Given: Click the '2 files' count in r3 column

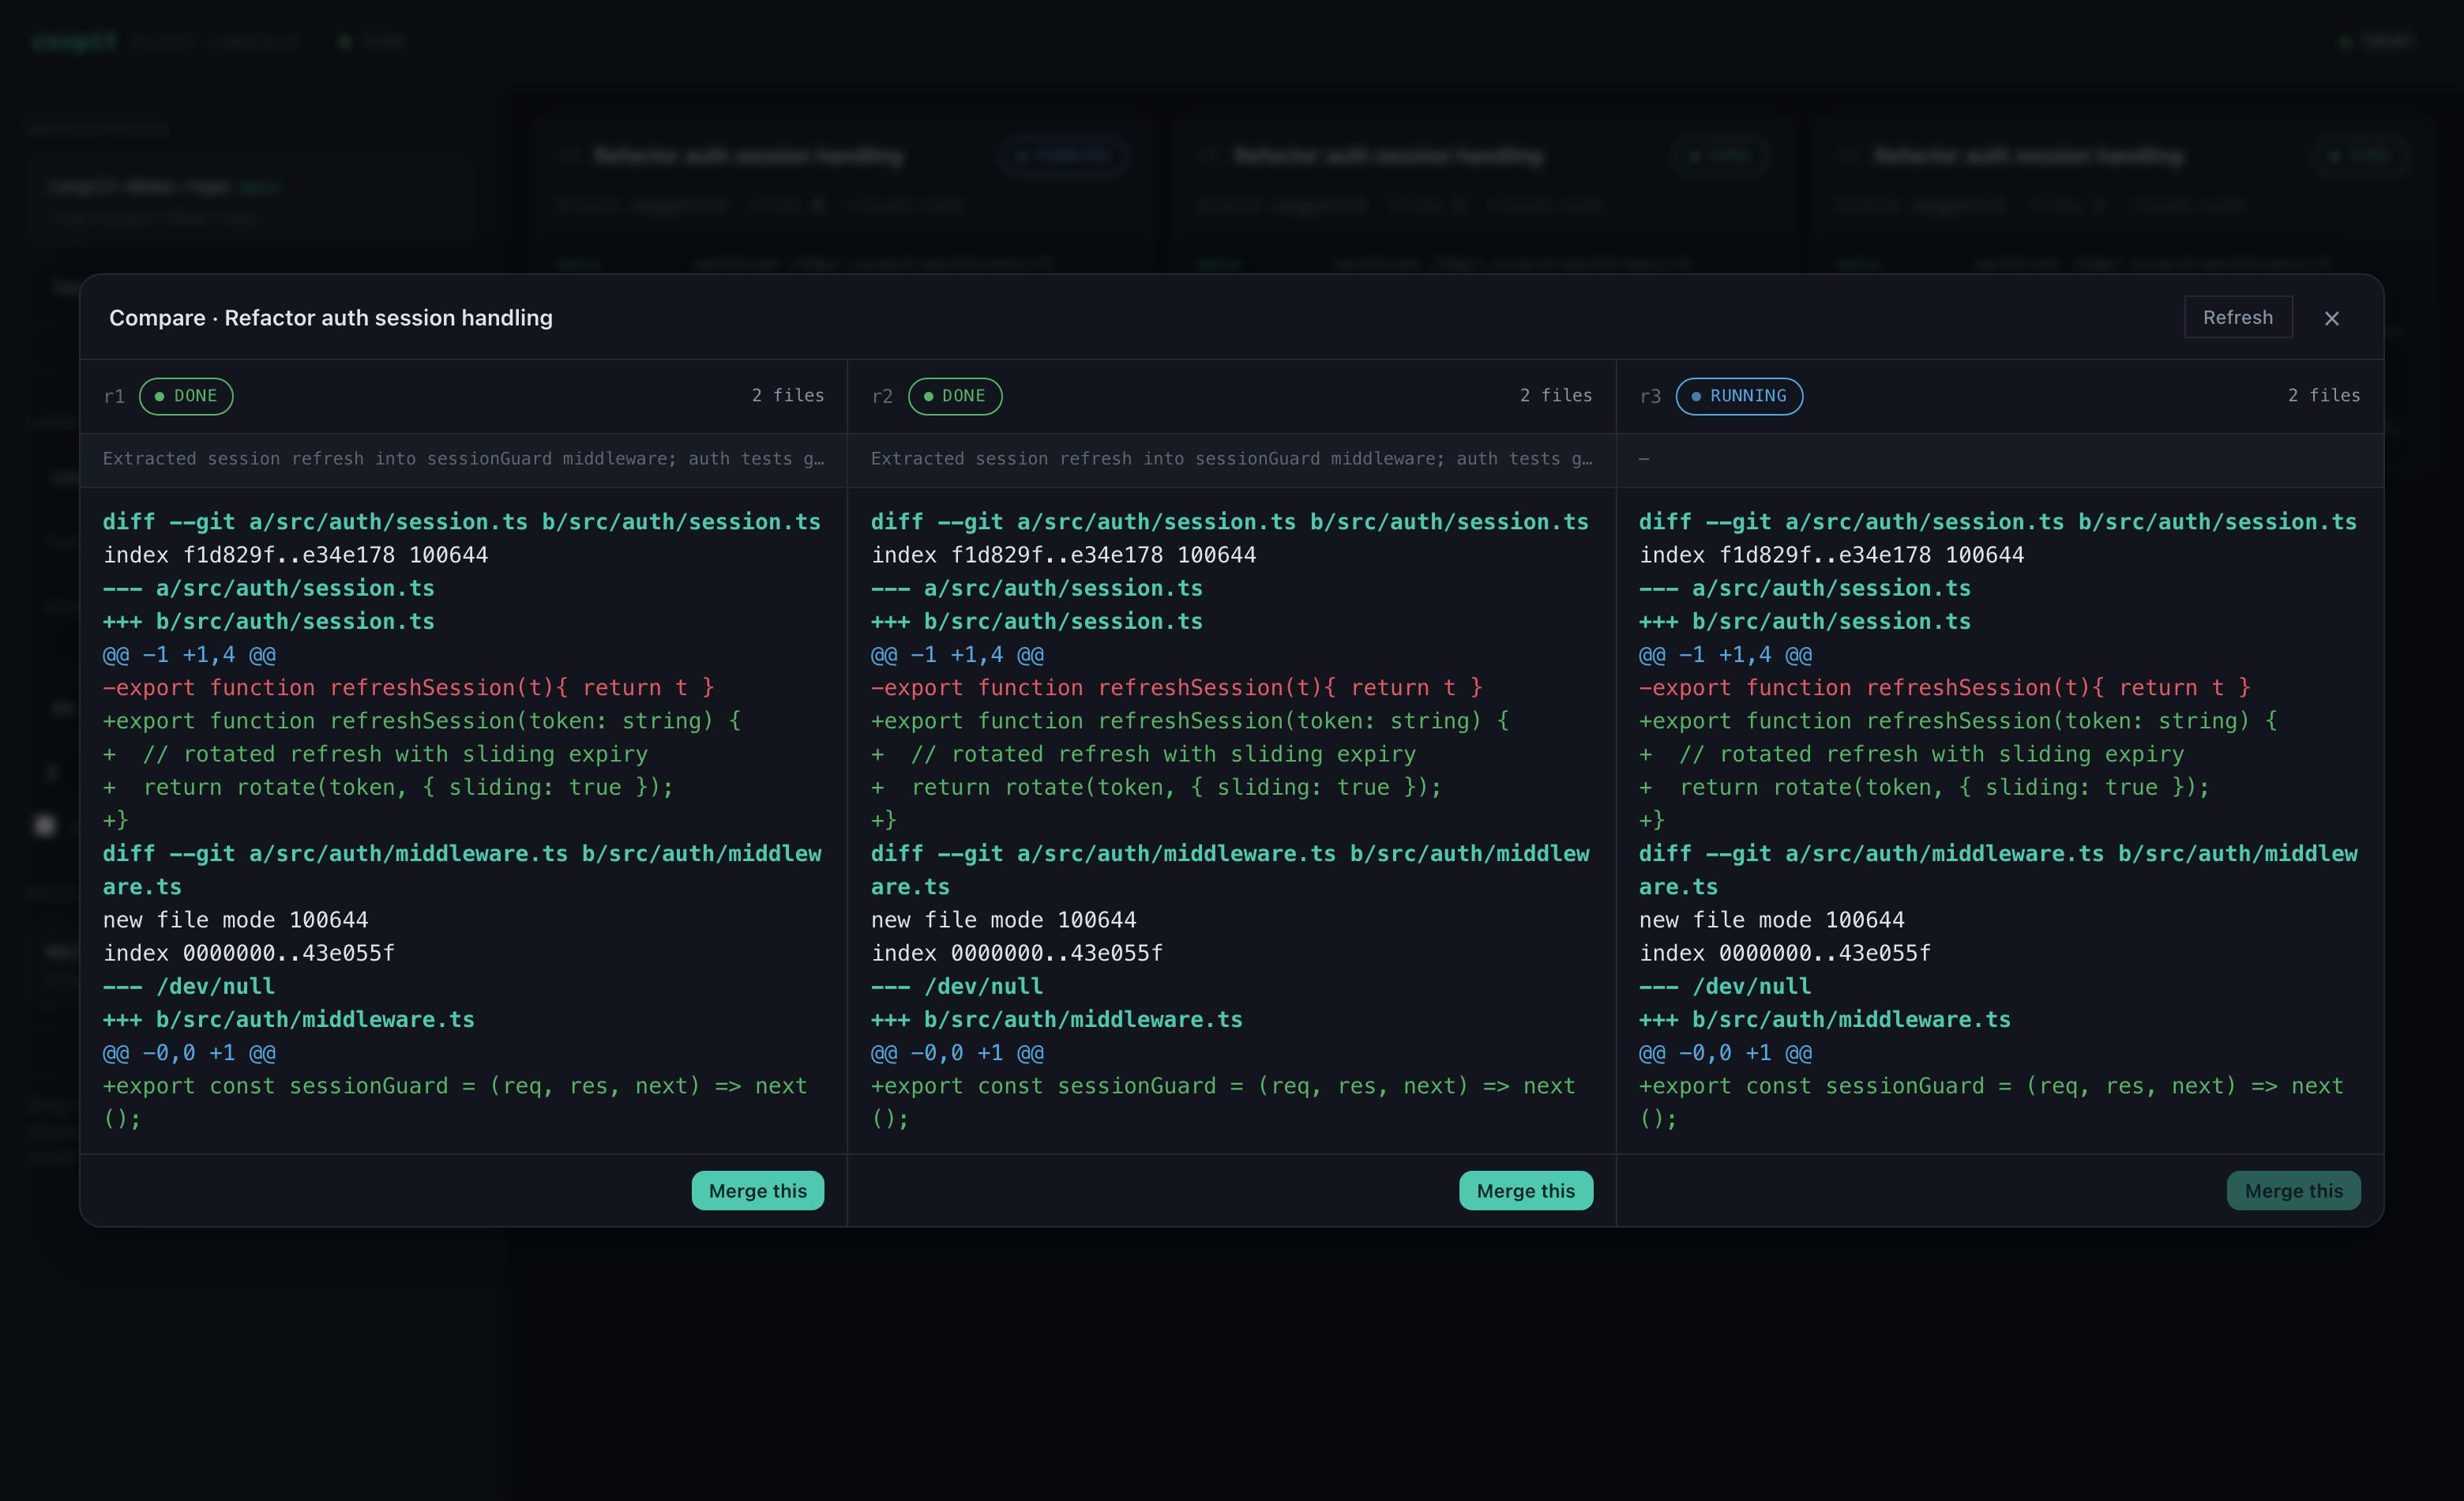Looking at the screenshot, I should 2324,396.
